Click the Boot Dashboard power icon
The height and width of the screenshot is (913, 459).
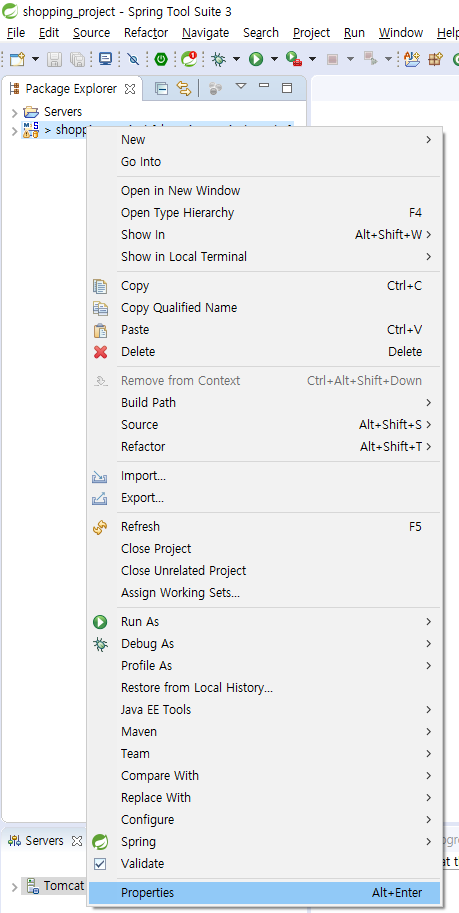[x=161, y=59]
